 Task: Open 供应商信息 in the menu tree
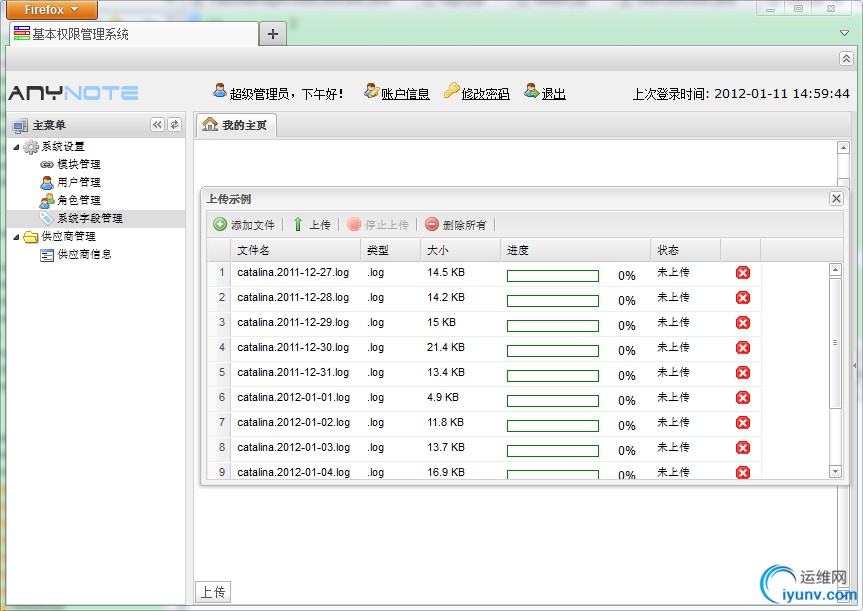tap(84, 254)
